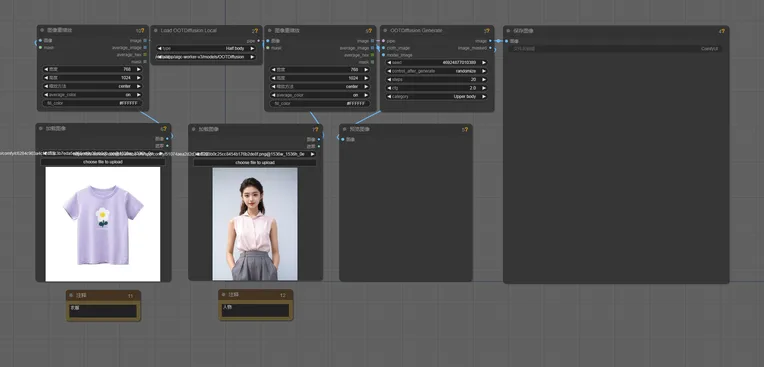Open the control_after_generate randomize dropdown
The image size is (764, 367).
[x=437, y=71]
